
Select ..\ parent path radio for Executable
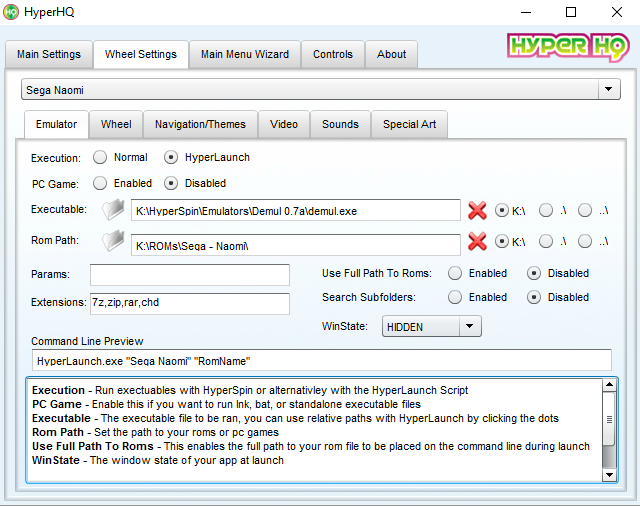coord(585,211)
